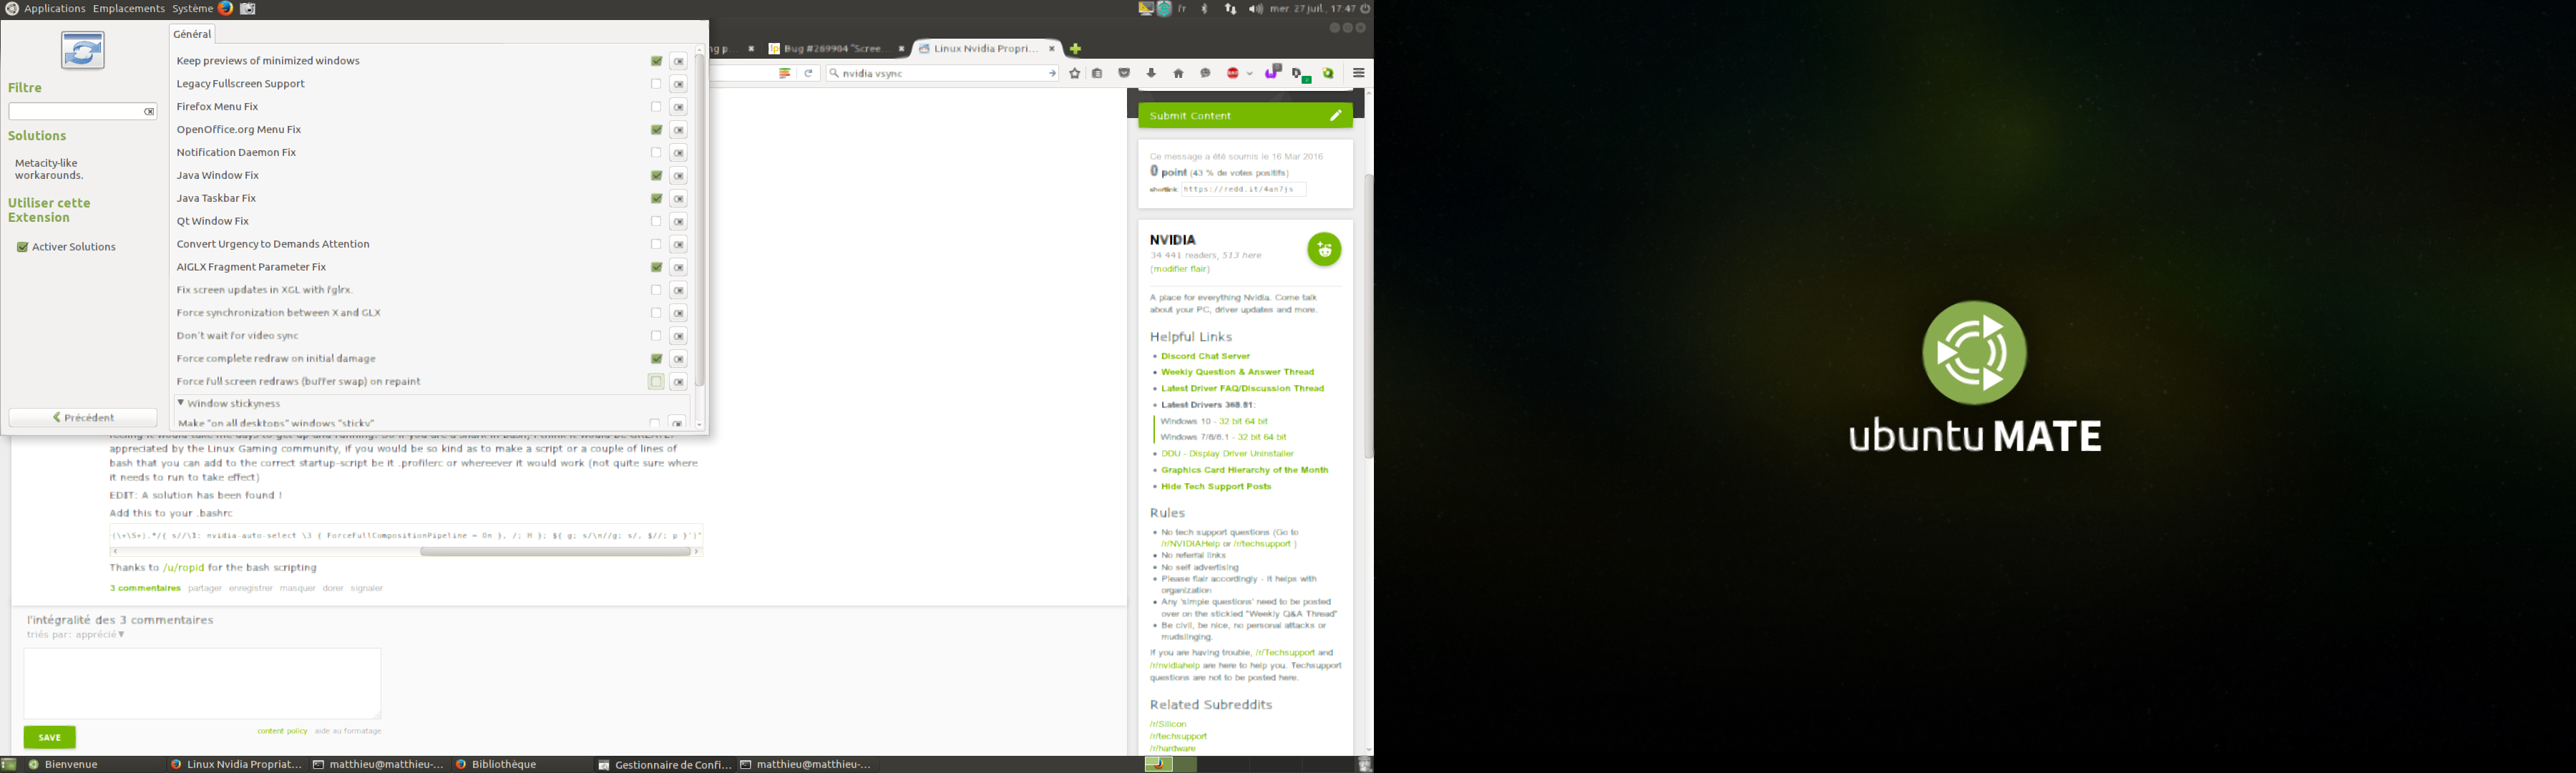Select the Général tab
This screenshot has width=2576, height=773.
coord(192,34)
